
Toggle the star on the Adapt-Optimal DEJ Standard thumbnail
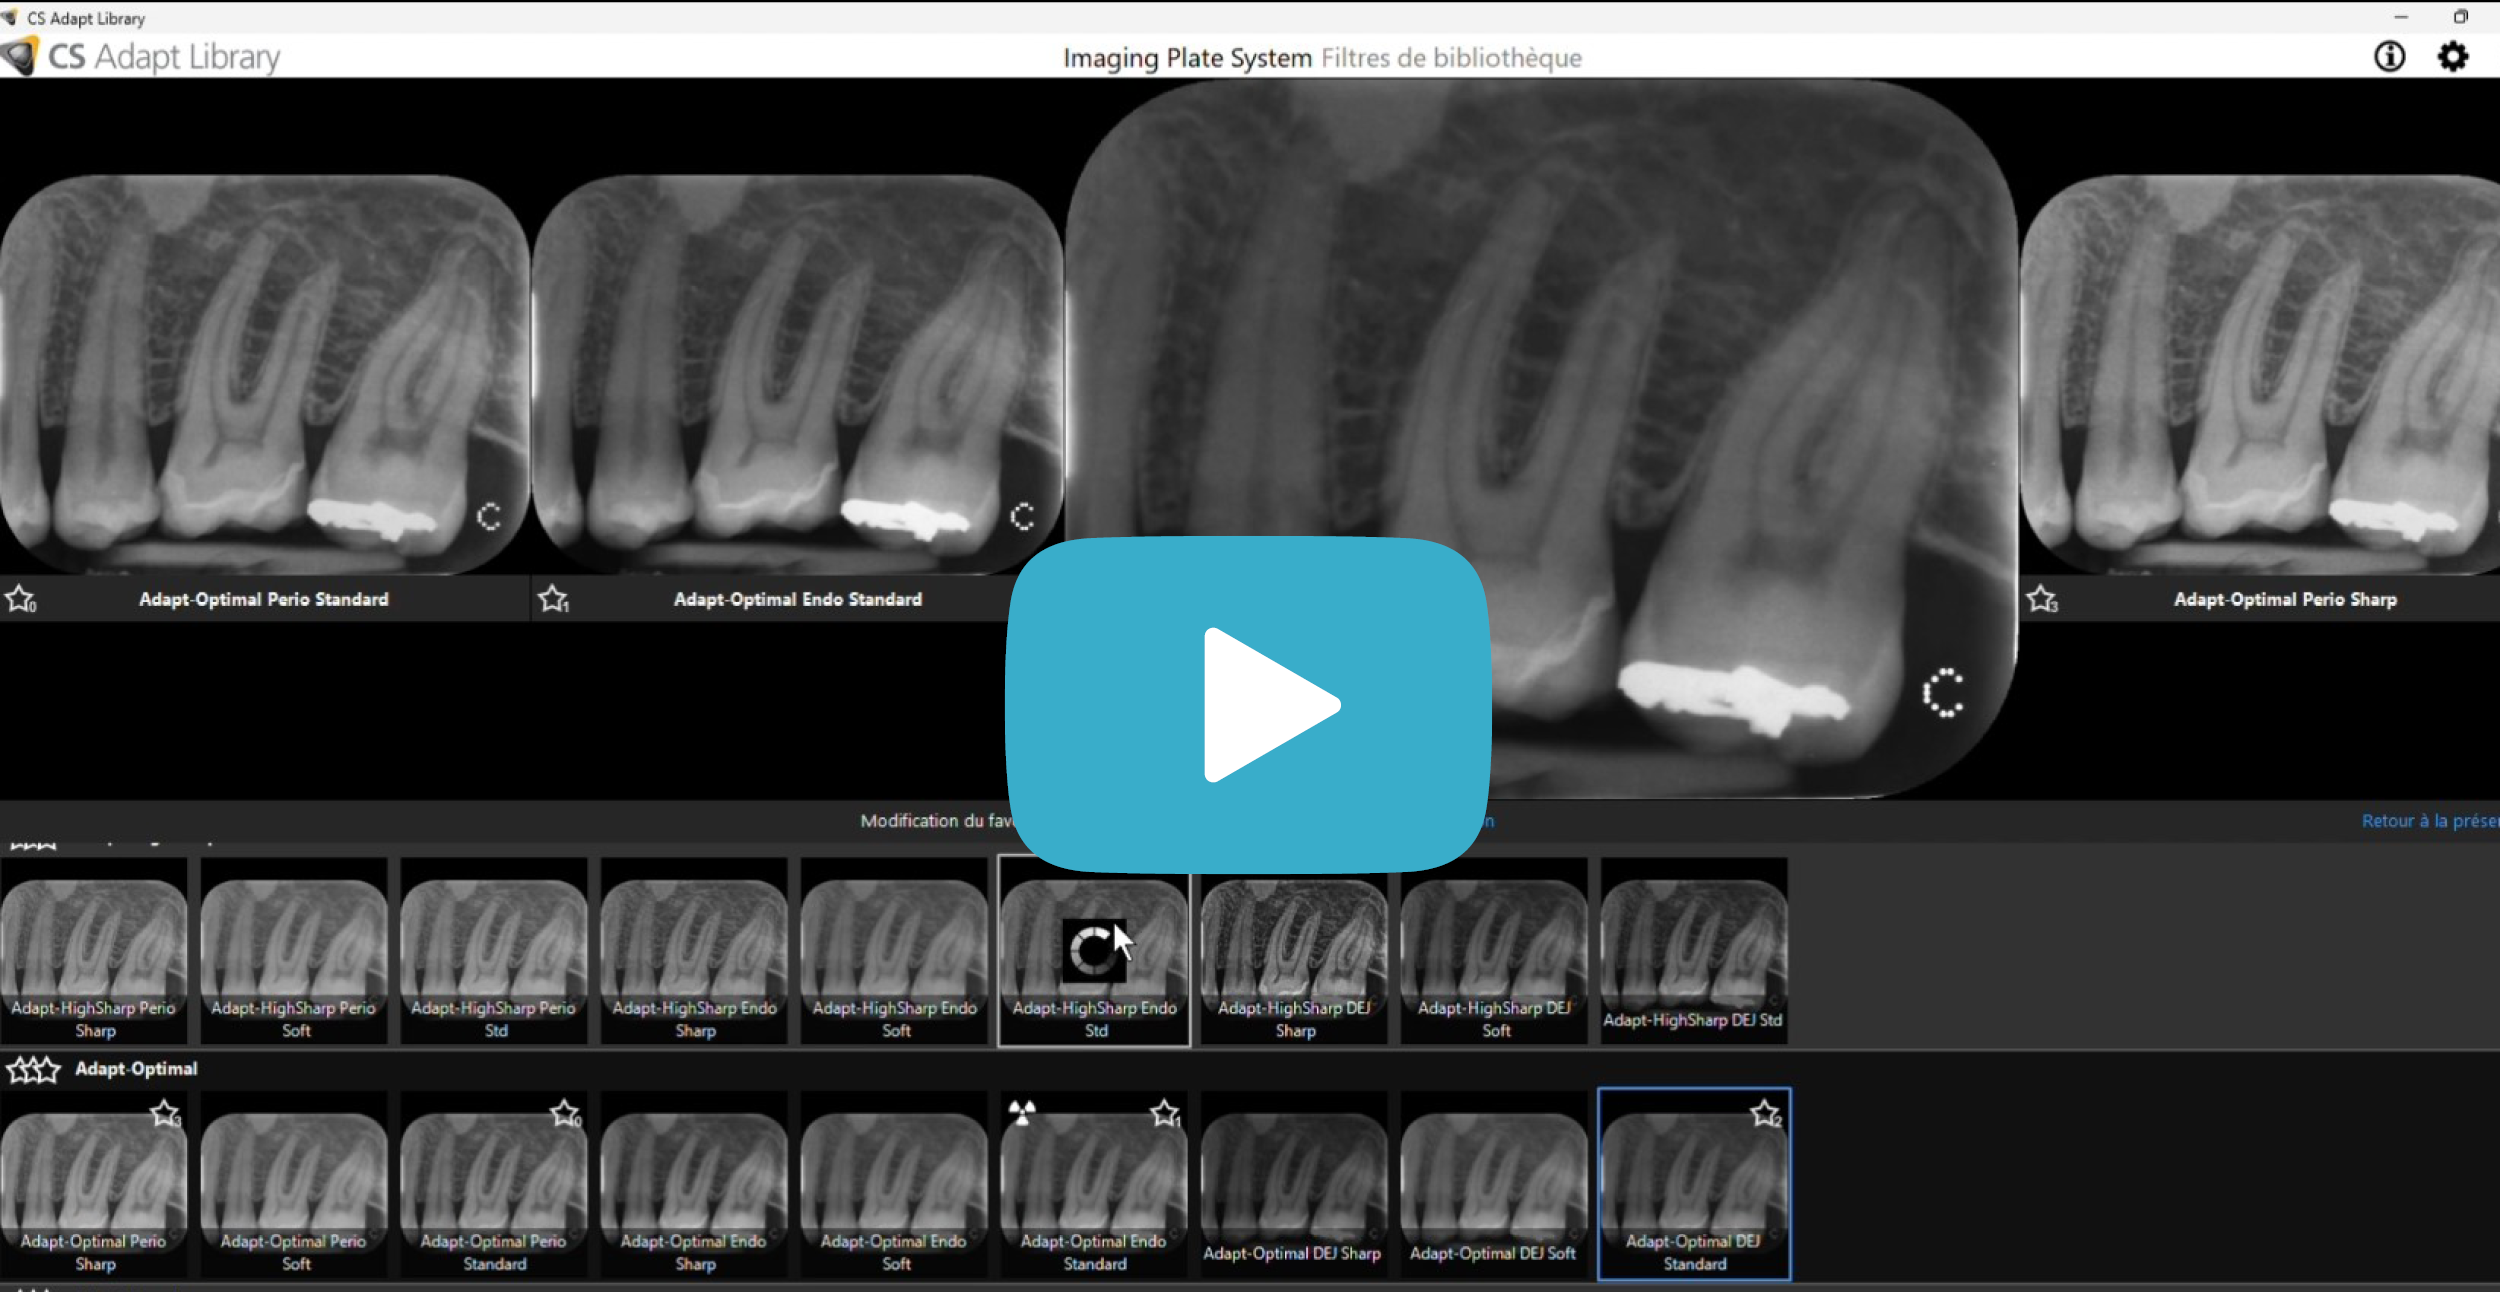(1766, 1113)
